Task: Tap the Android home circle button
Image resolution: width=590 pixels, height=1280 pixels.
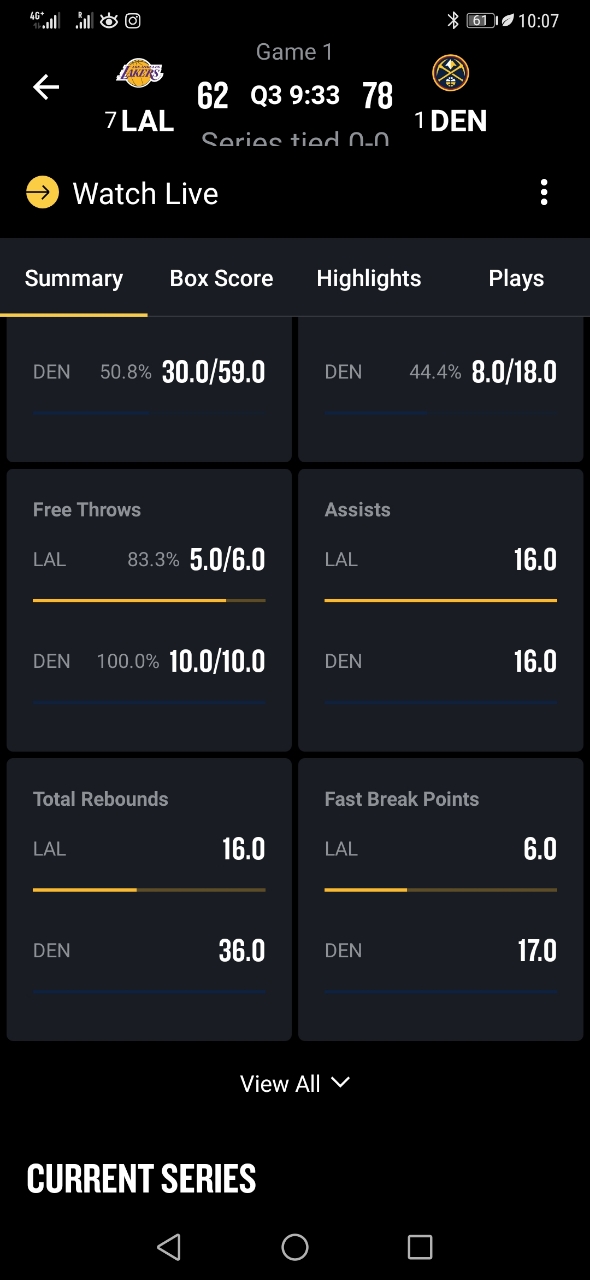Action: (x=295, y=1246)
